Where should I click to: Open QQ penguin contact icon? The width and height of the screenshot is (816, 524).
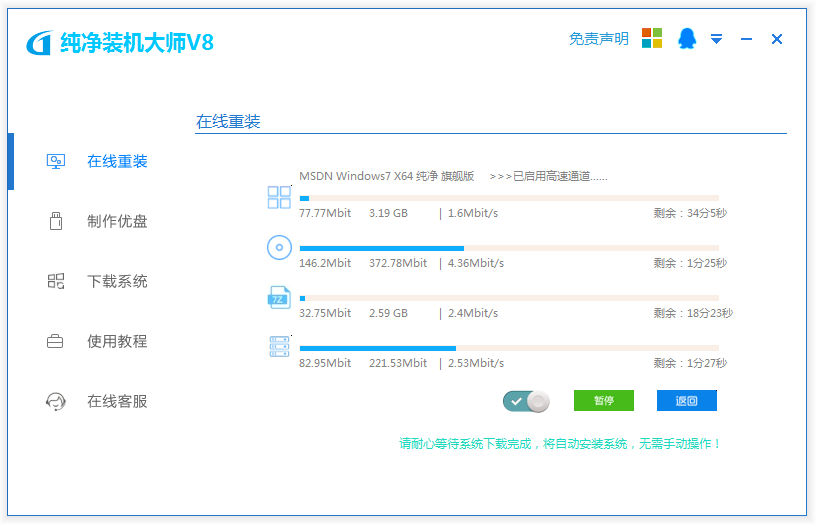pyautogui.click(x=687, y=39)
